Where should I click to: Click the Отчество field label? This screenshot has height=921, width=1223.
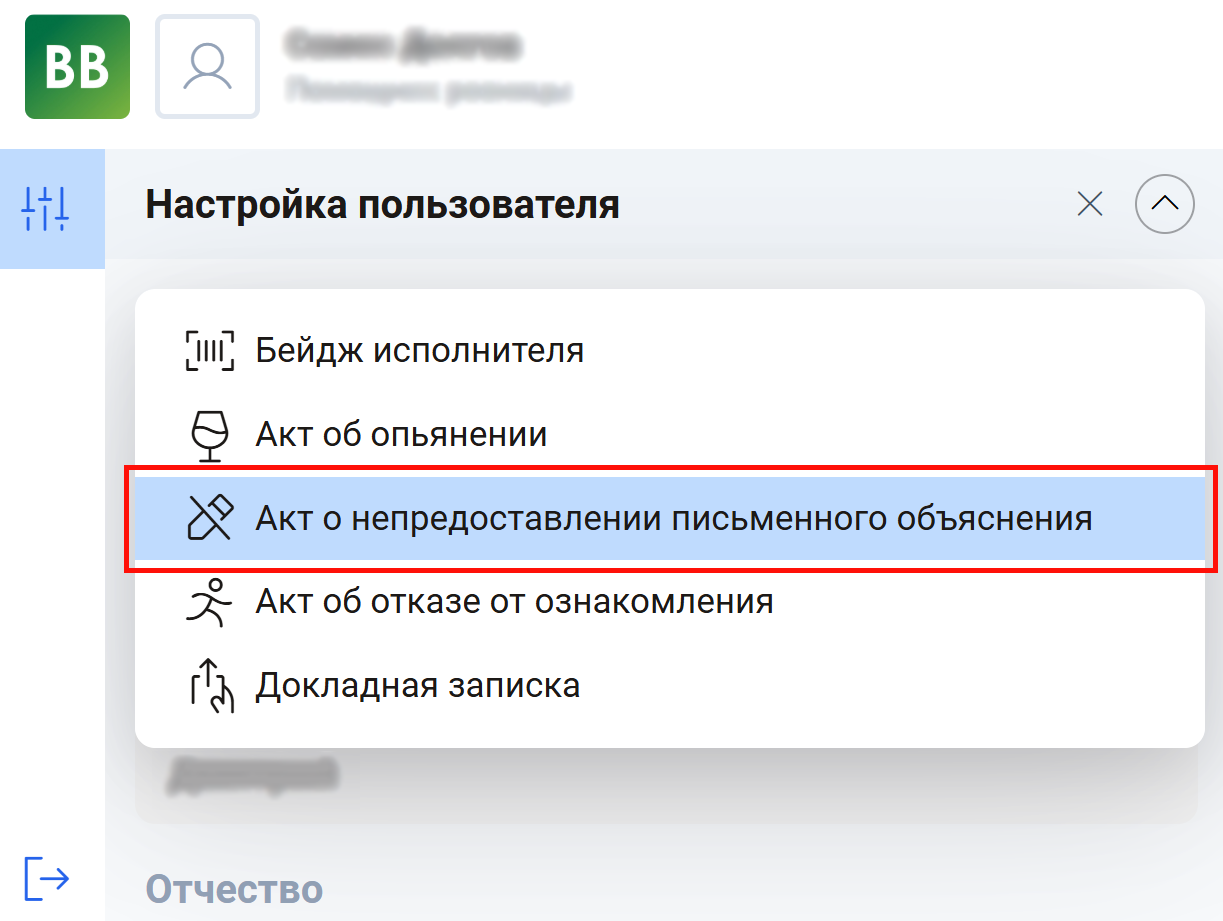pos(234,889)
